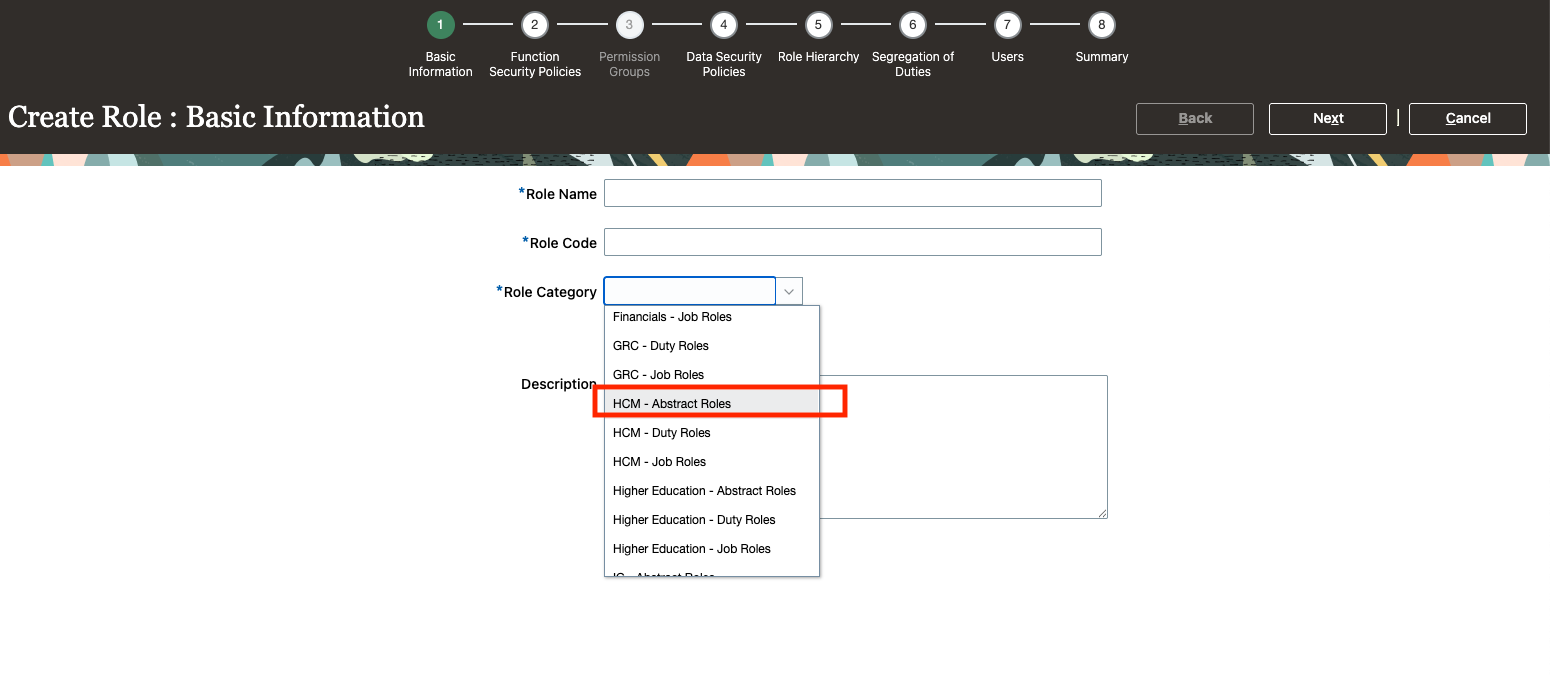Open step 6 Segregation of Duties
Viewport: 1550px width, 675px height.
pyautogui.click(x=912, y=25)
